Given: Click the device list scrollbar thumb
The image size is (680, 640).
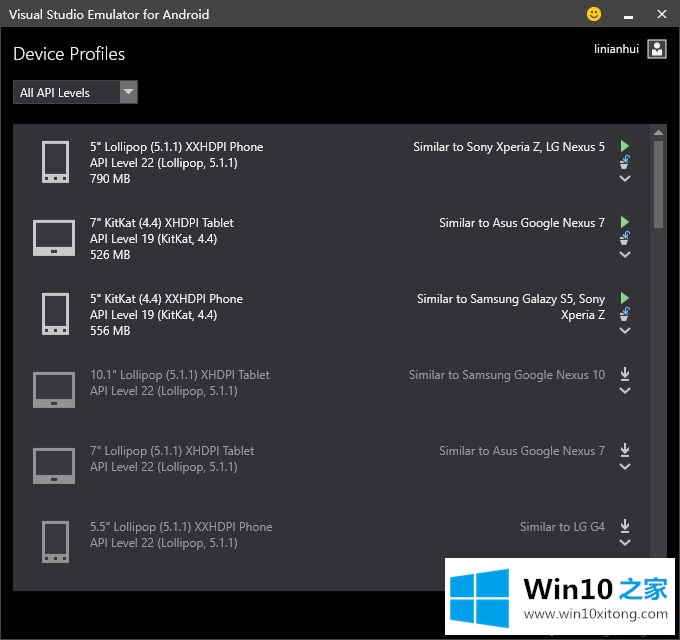Looking at the screenshot, I should [658, 183].
